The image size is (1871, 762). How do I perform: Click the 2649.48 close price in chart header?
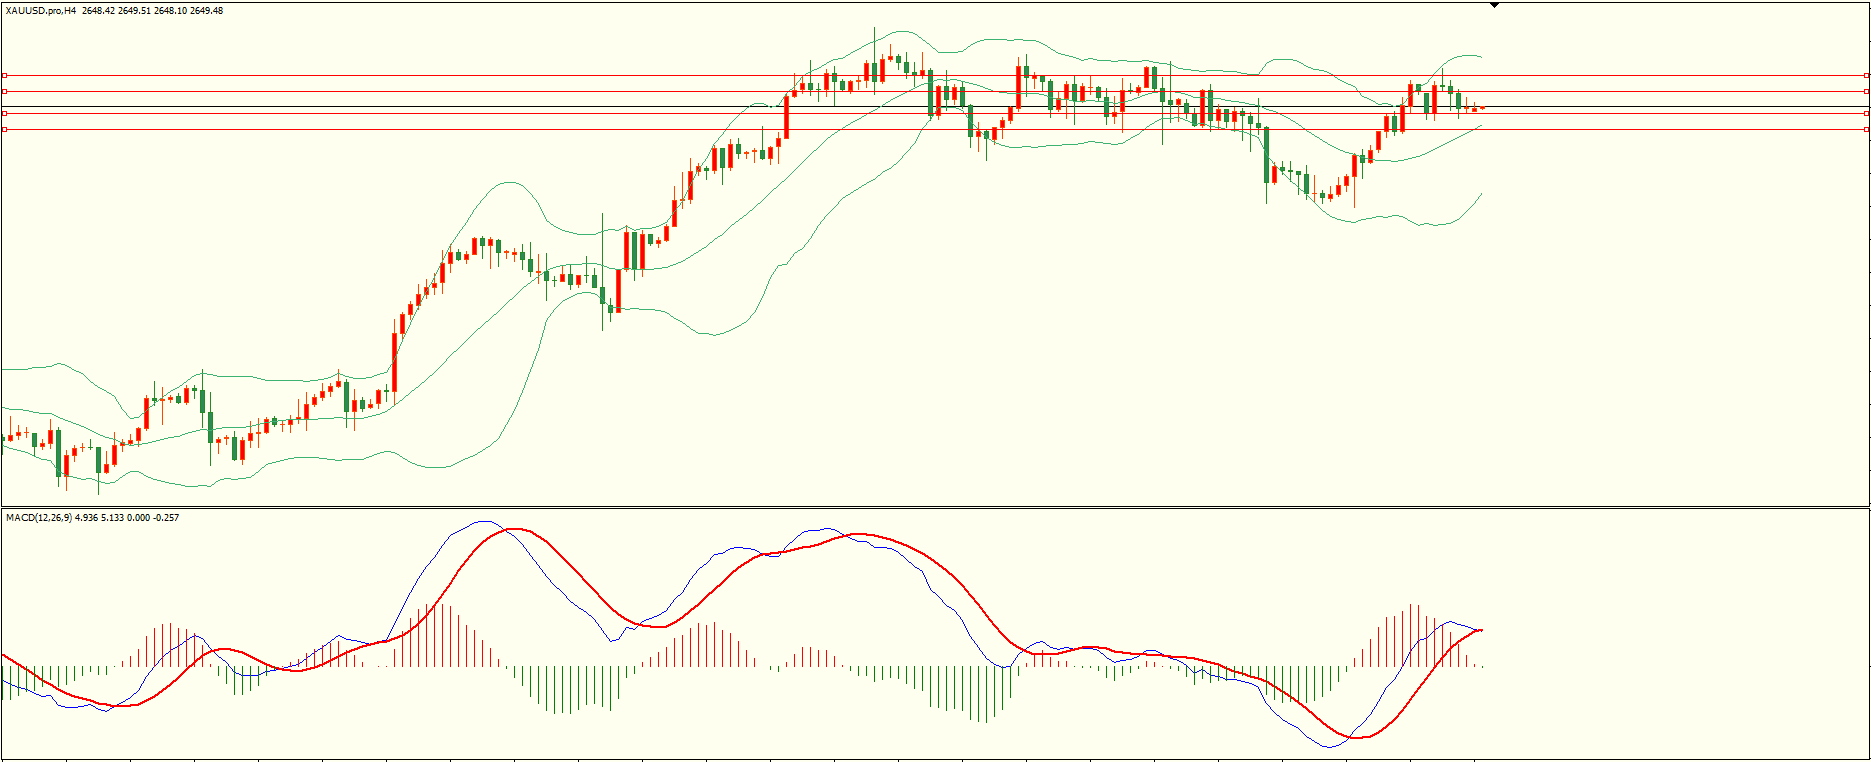click(205, 11)
